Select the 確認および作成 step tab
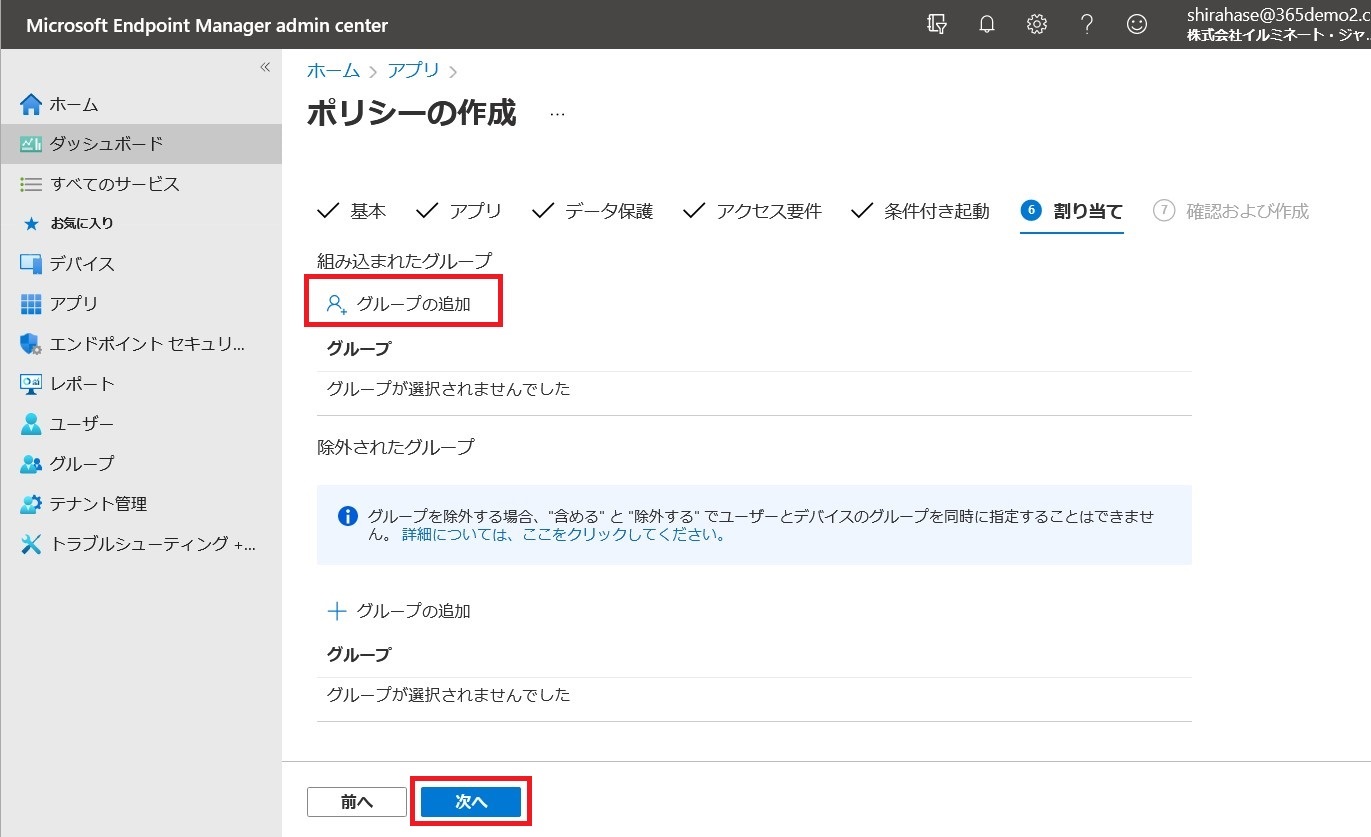 pyautogui.click(x=1231, y=211)
